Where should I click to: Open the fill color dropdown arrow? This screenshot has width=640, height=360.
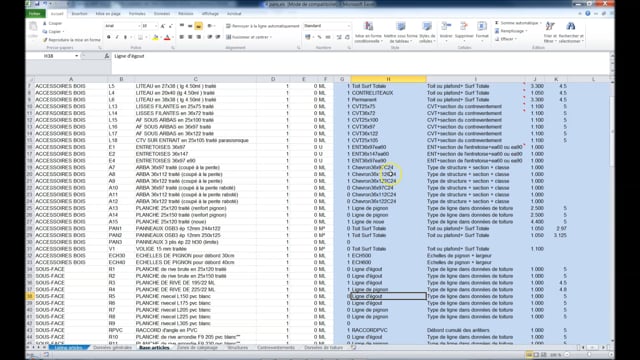[160, 37]
